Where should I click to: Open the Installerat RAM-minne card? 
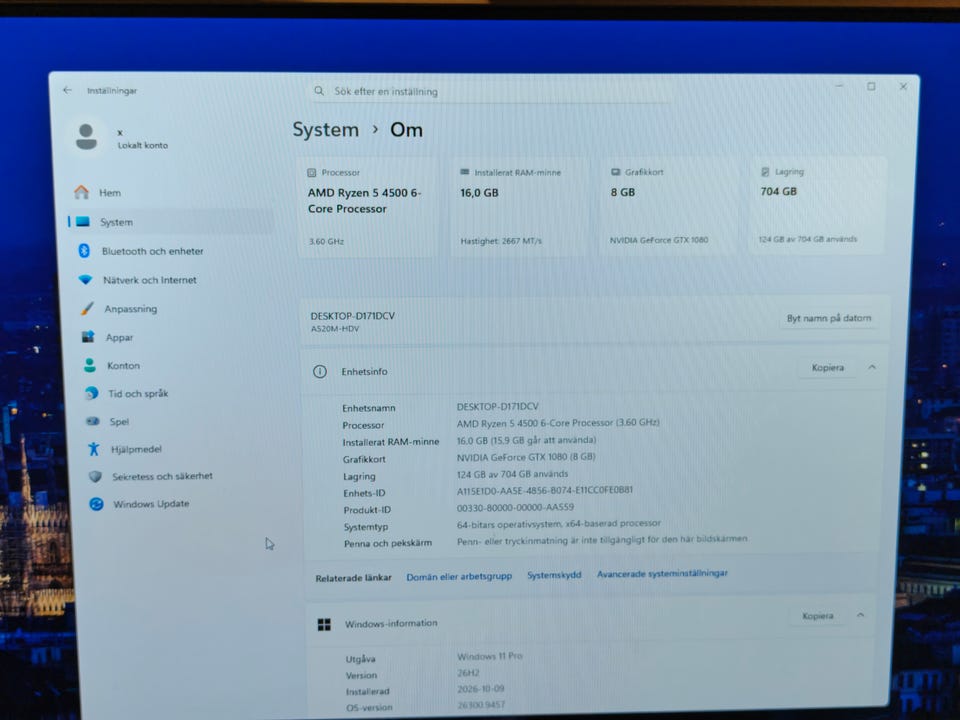[x=519, y=206]
